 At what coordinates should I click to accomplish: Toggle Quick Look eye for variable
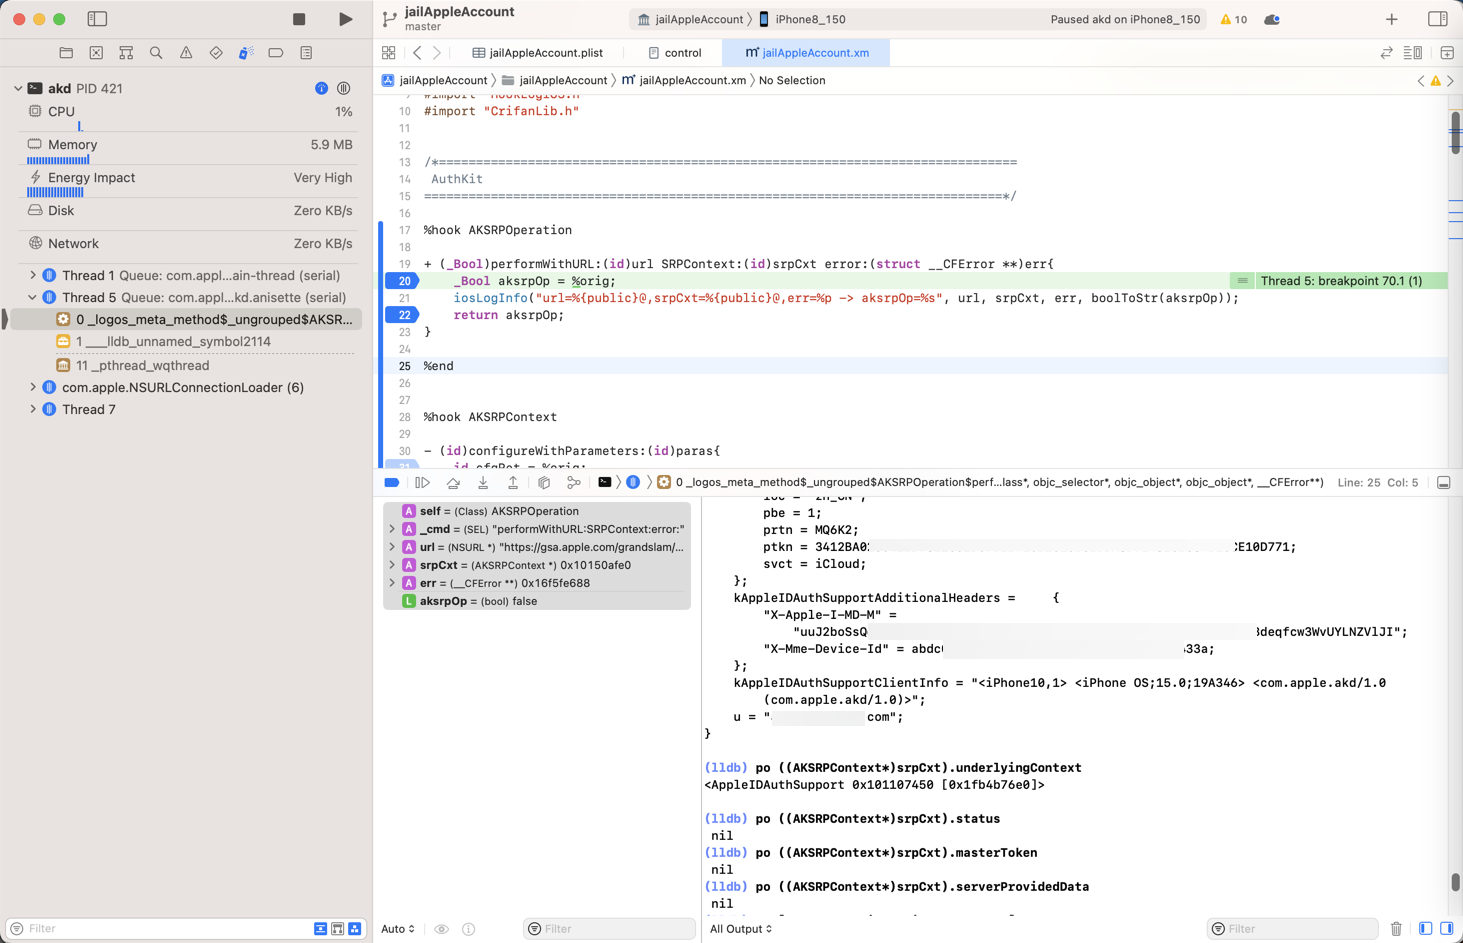(441, 929)
